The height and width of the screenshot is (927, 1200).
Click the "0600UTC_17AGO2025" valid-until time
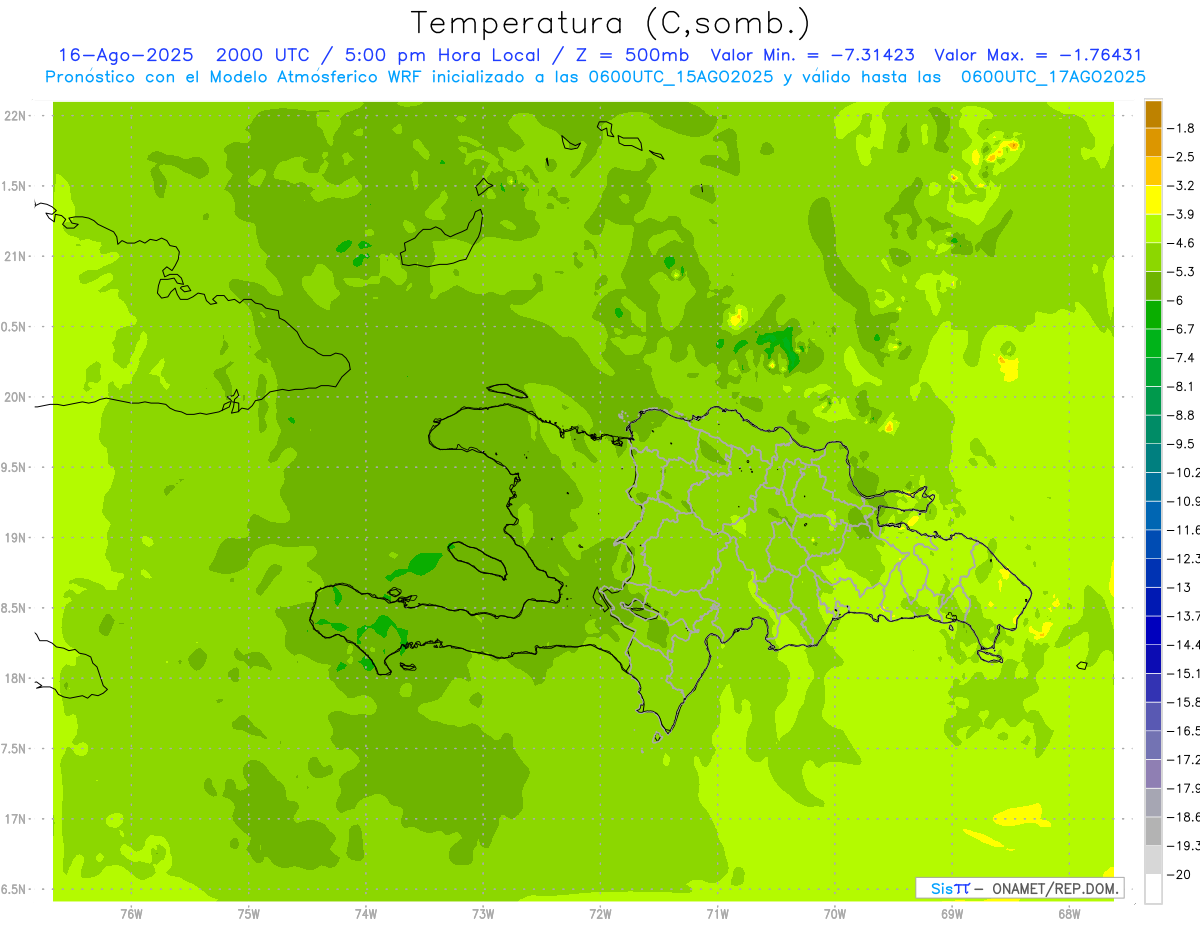click(x=1053, y=77)
